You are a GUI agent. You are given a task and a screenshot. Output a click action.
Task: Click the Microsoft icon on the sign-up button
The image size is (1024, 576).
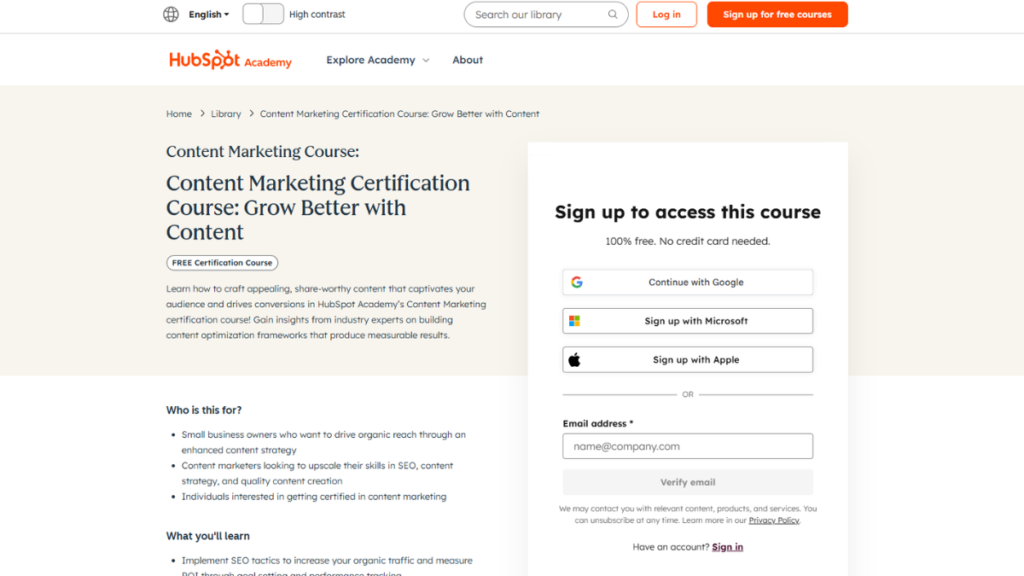coord(575,320)
